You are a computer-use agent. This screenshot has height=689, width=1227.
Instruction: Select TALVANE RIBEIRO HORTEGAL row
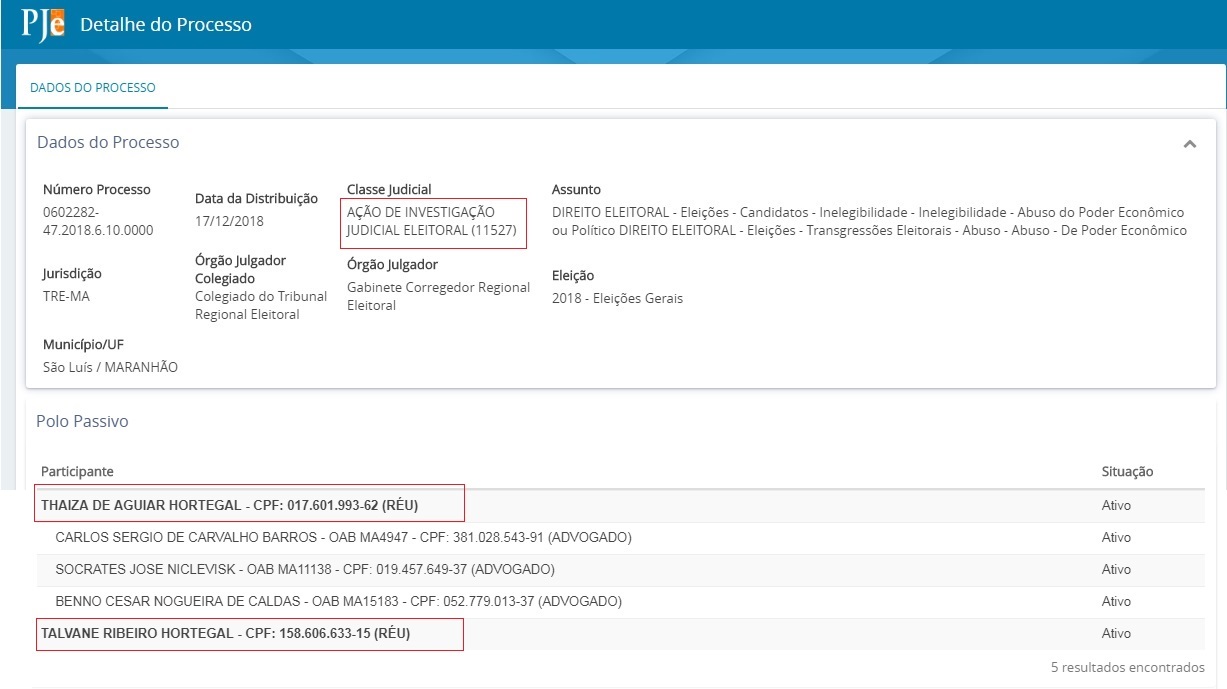[225, 634]
